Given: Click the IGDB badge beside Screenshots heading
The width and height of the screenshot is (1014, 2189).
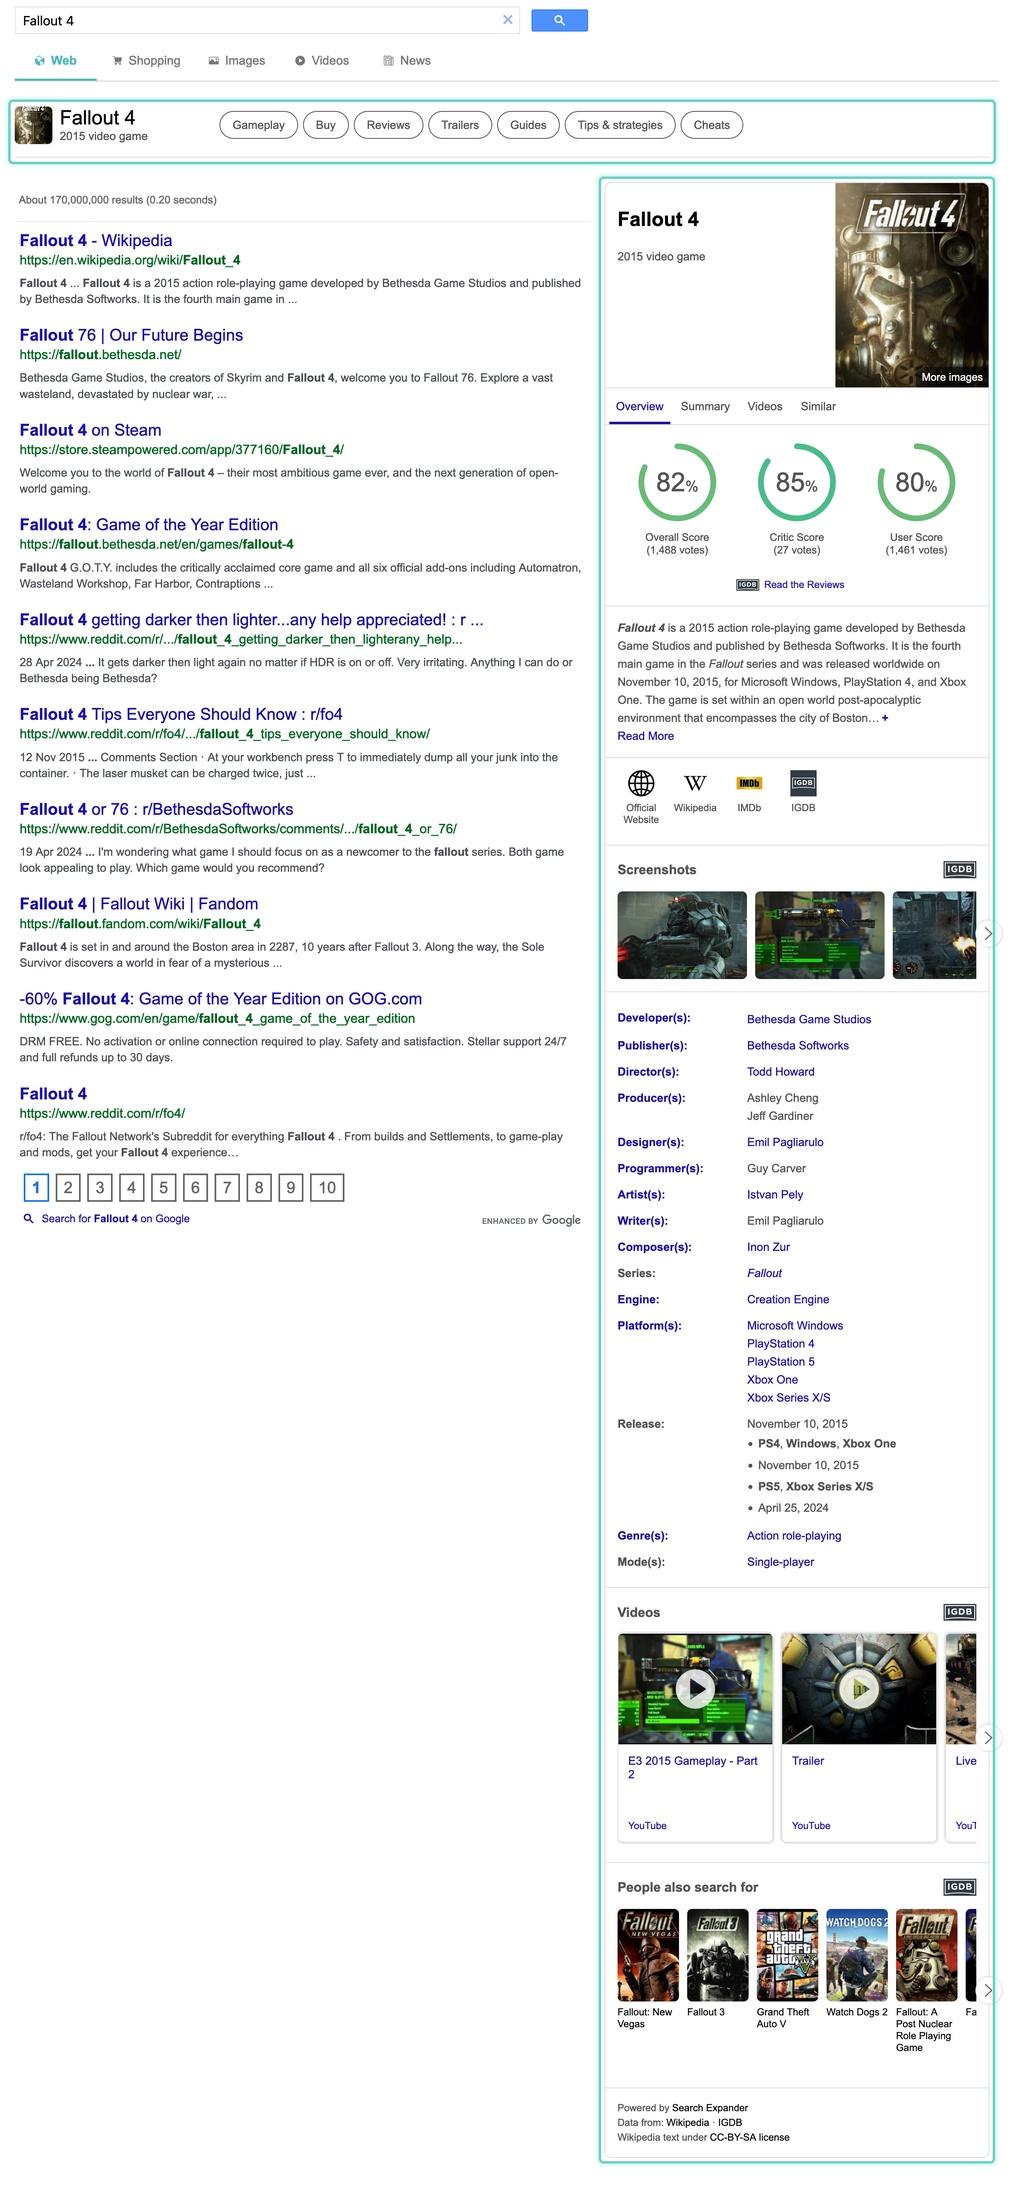Looking at the screenshot, I should click(959, 869).
